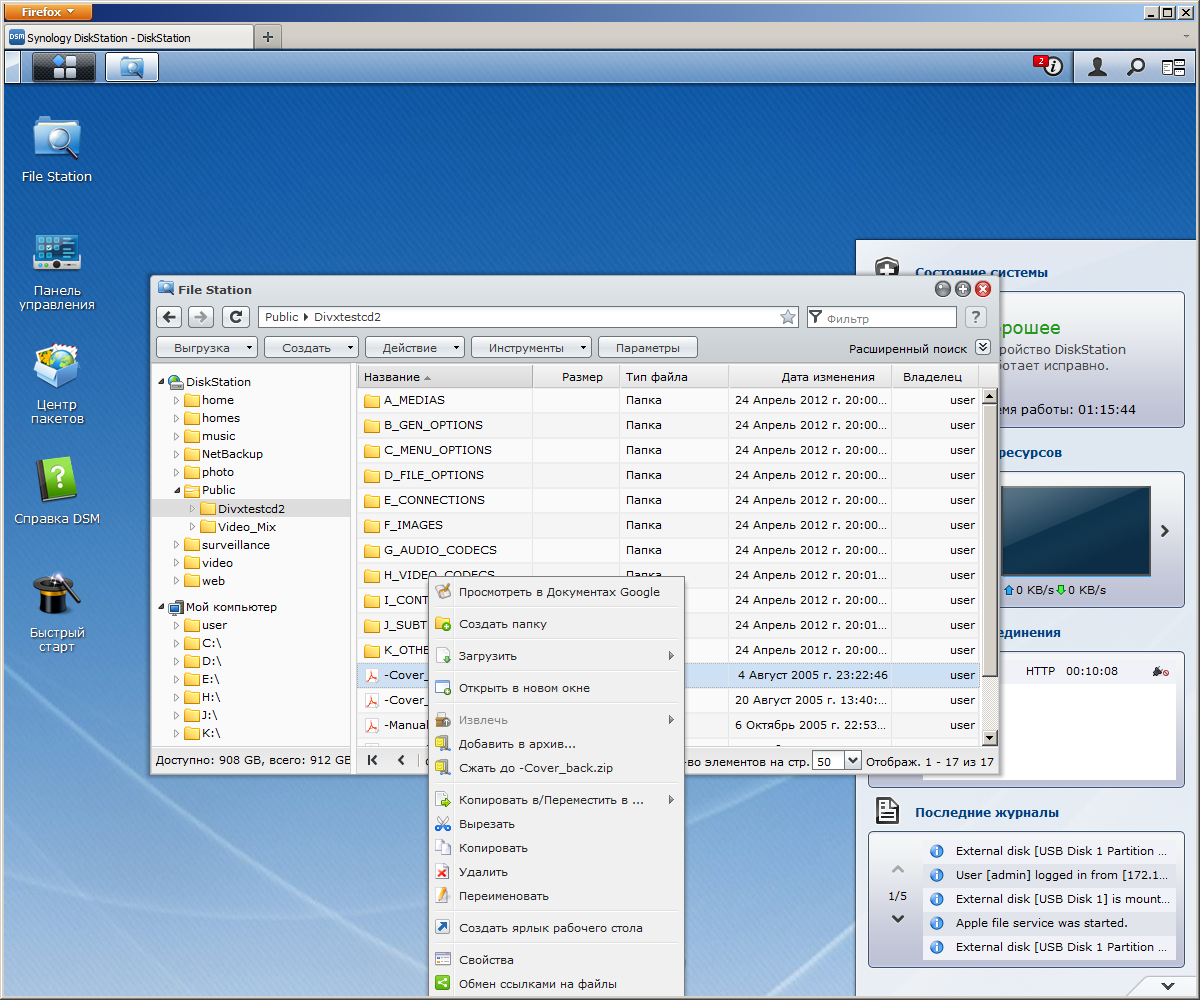Viewport: 1200px width, 1000px height.
Task: Refresh the File Station folder view
Action: [235, 317]
